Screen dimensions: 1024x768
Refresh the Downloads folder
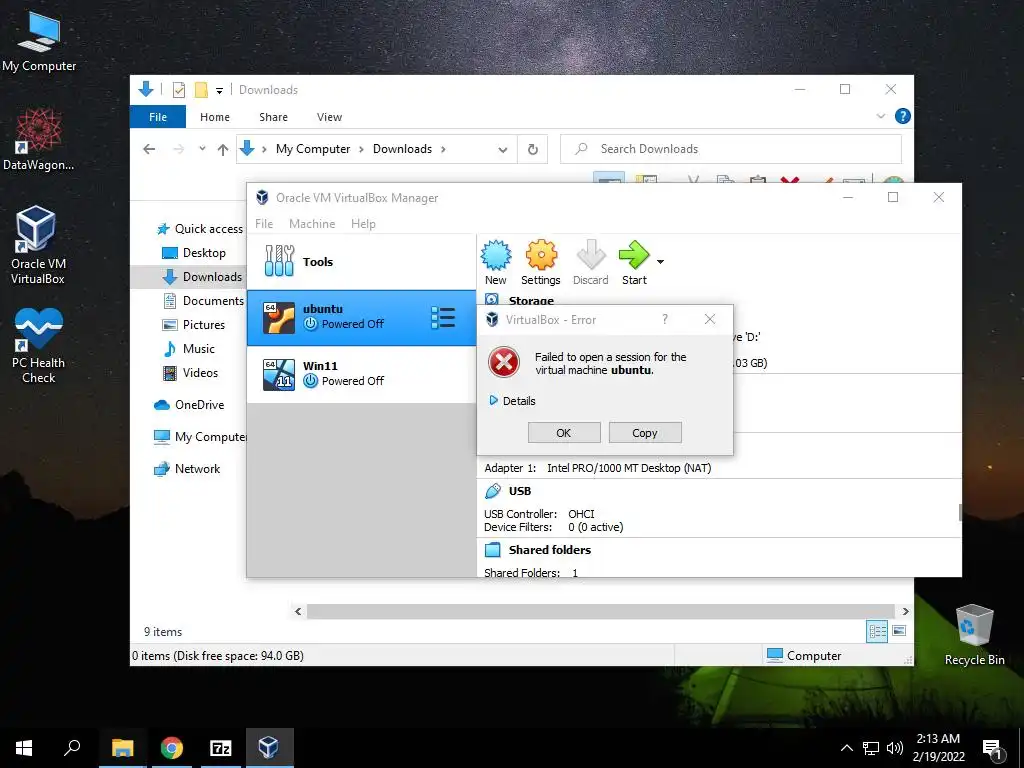(x=533, y=150)
